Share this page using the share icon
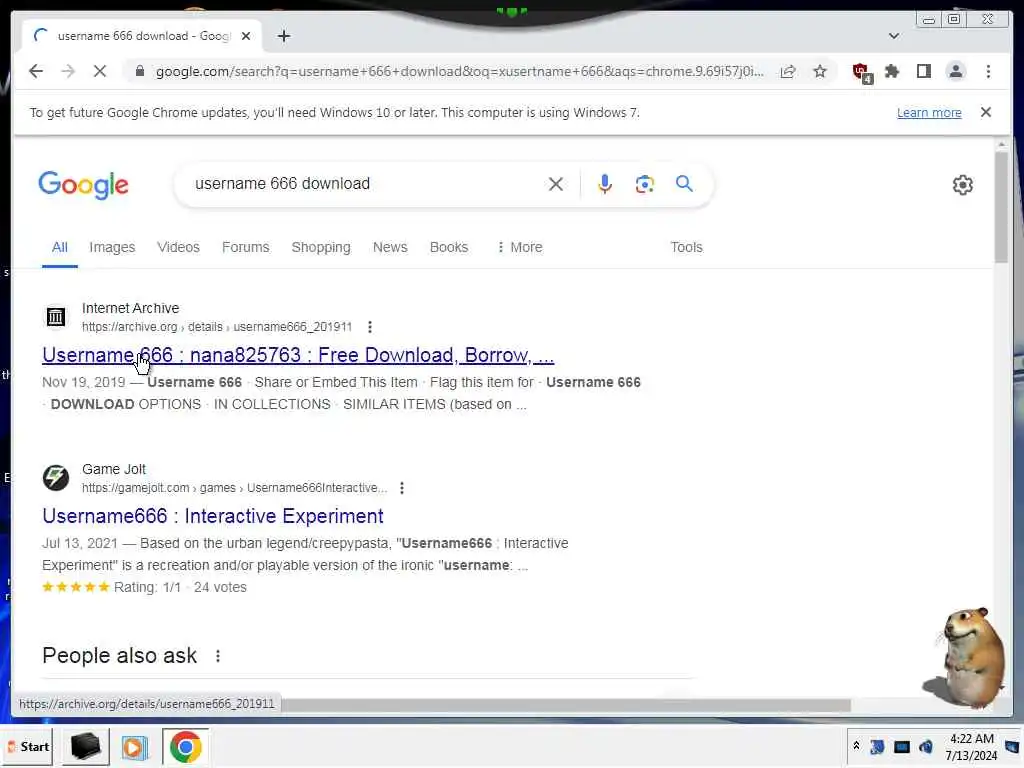Screen dimensions: 1024x768 (788, 71)
